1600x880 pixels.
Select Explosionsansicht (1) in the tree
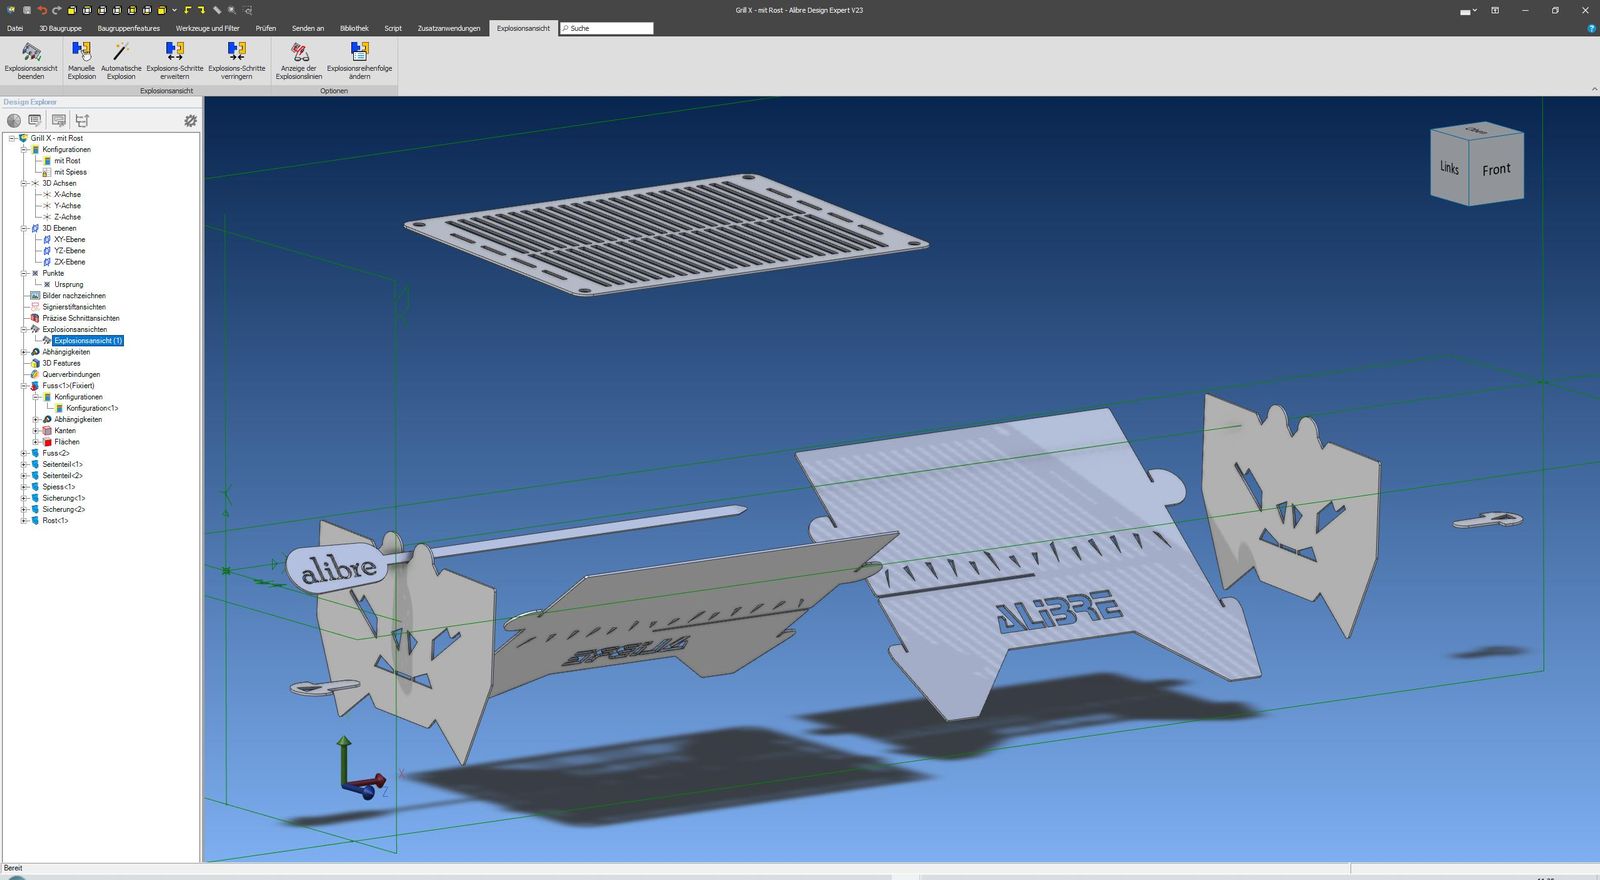pos(88,341)
